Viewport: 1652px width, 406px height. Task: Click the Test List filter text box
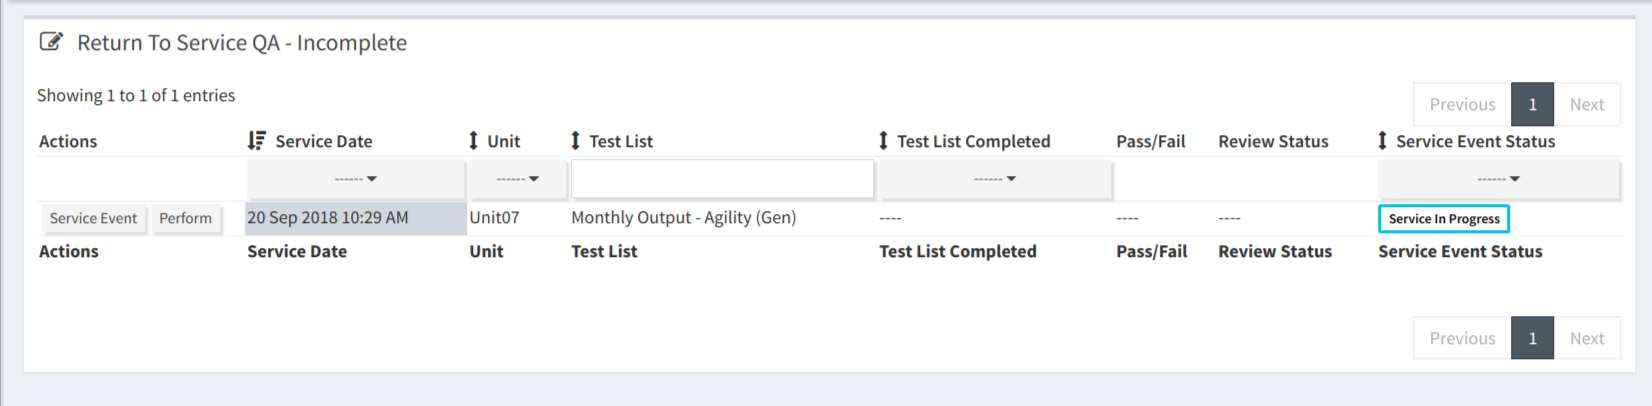pos(722,179)
